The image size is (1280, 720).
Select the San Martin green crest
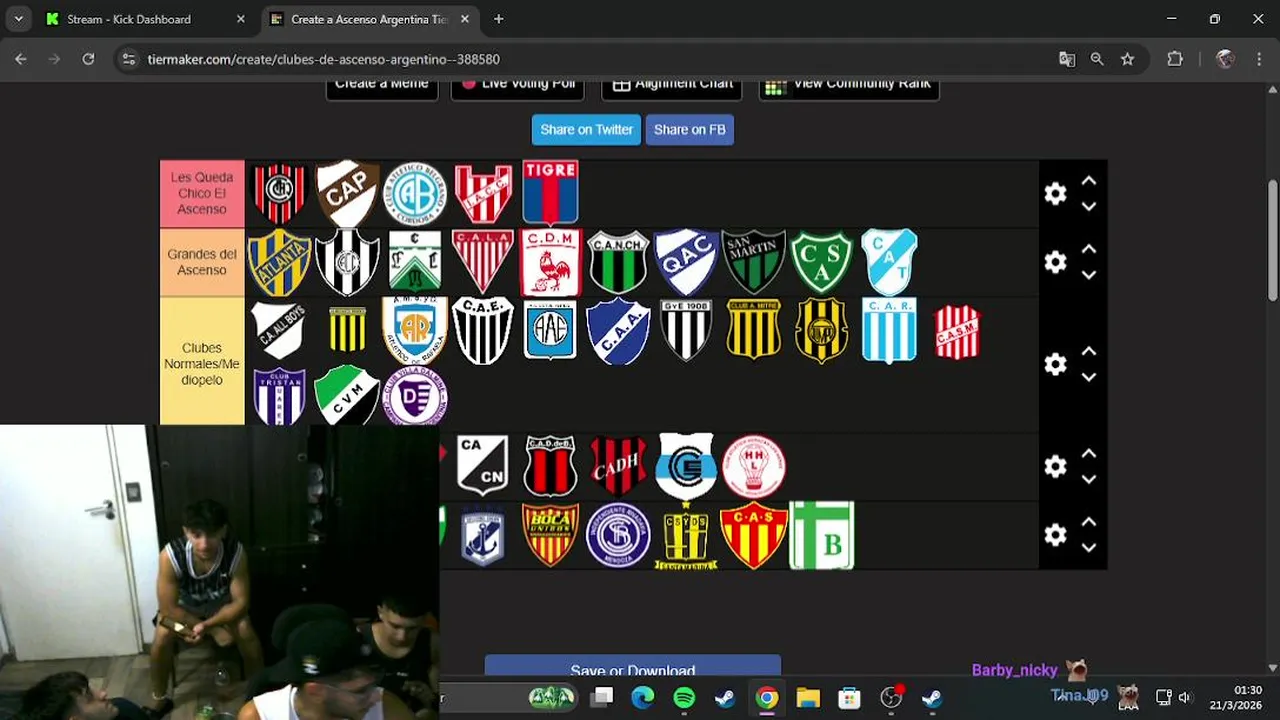click(753, 263)
